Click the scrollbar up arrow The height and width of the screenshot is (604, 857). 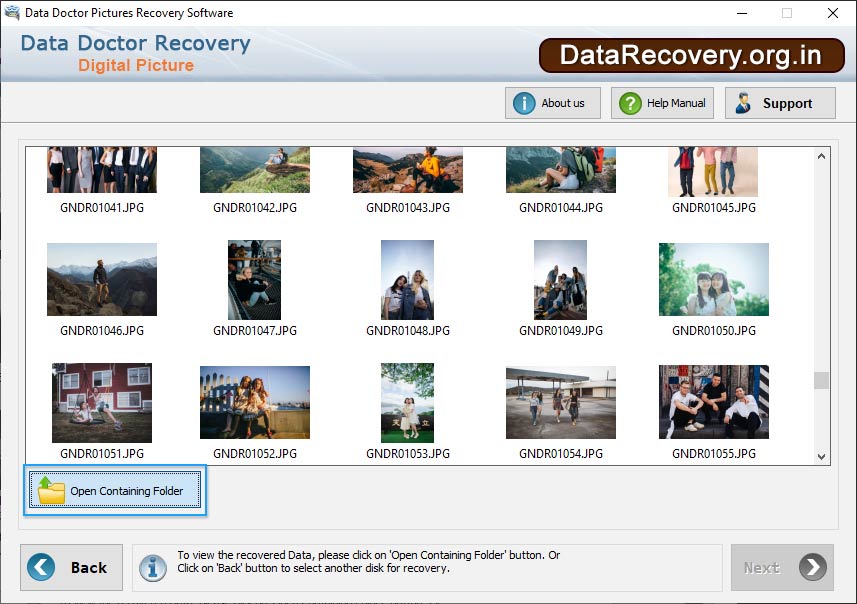[821, 156]
